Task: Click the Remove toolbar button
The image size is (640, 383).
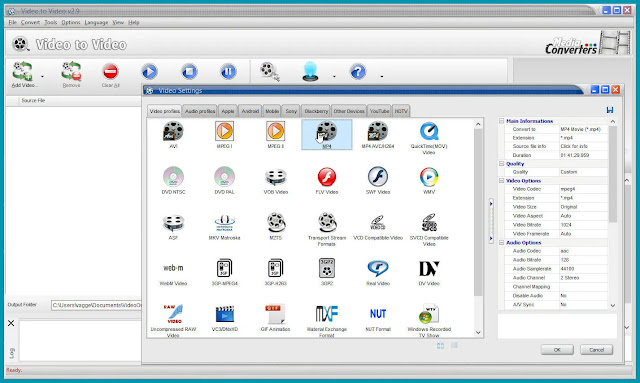Action: 71,74
